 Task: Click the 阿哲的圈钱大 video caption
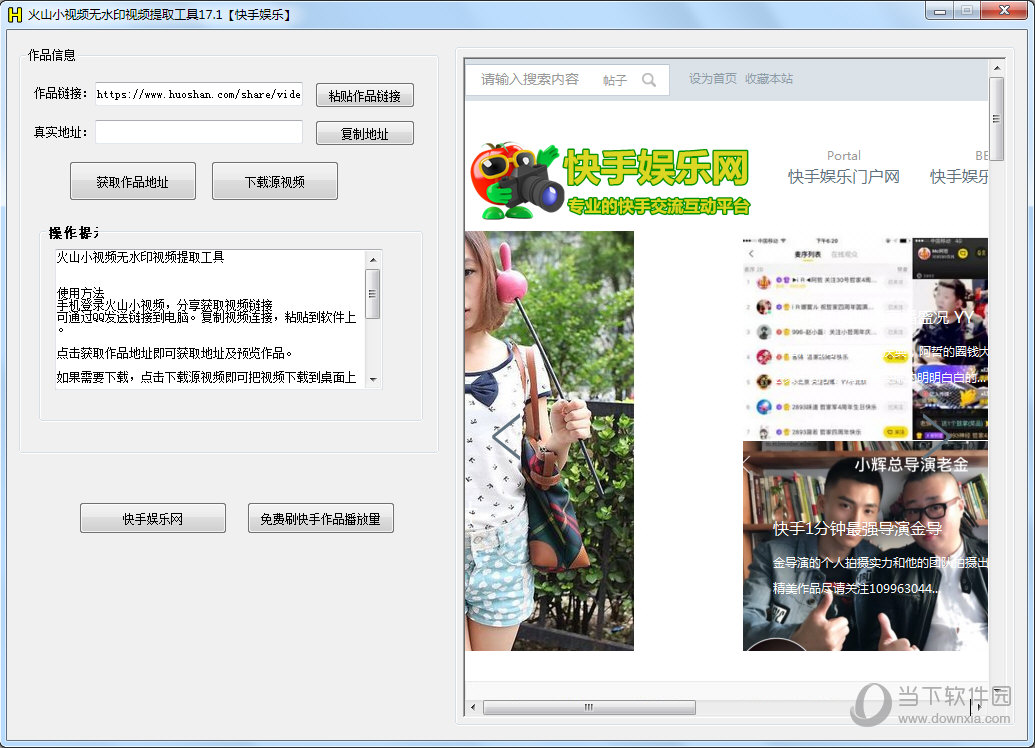coord(953,352)
